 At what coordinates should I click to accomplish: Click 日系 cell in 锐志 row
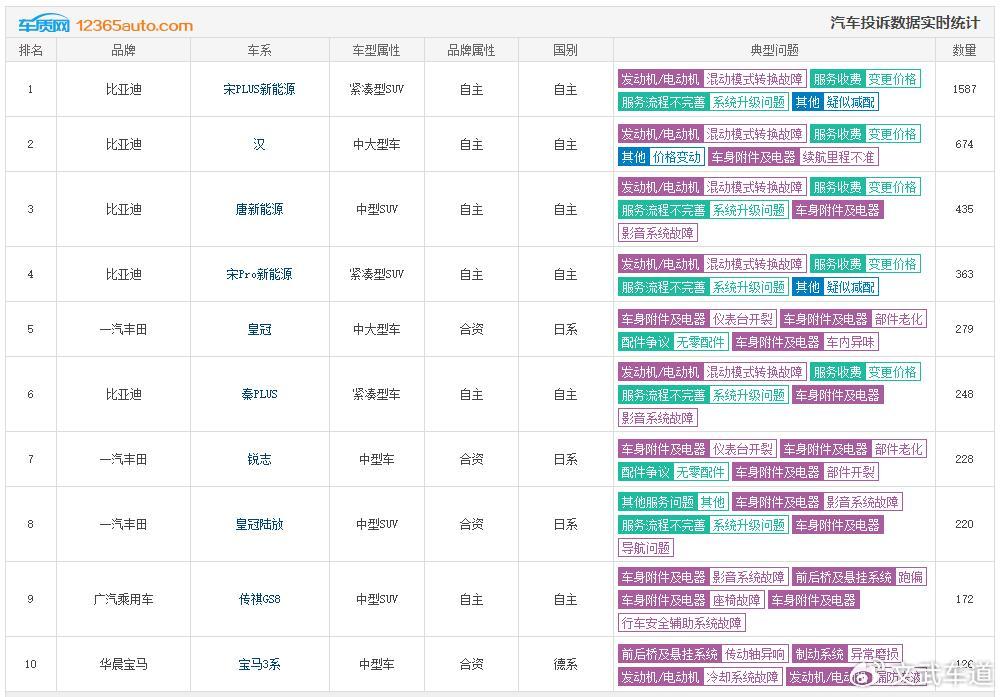tap(565, 459)
